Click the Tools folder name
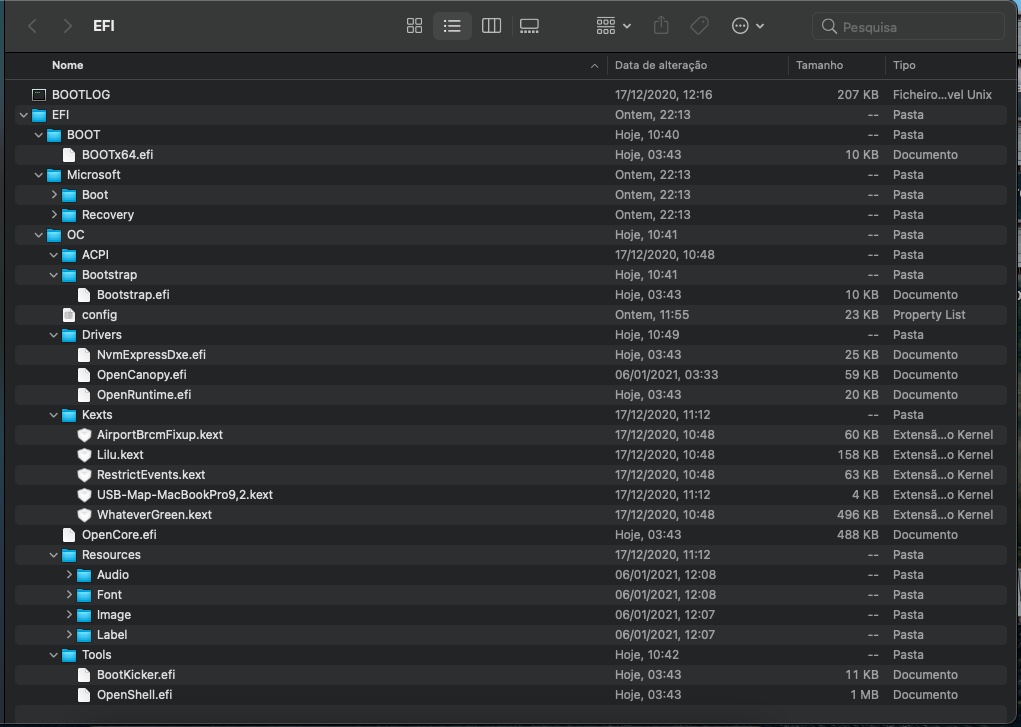The image size is (1021, 727). point(96,655)
